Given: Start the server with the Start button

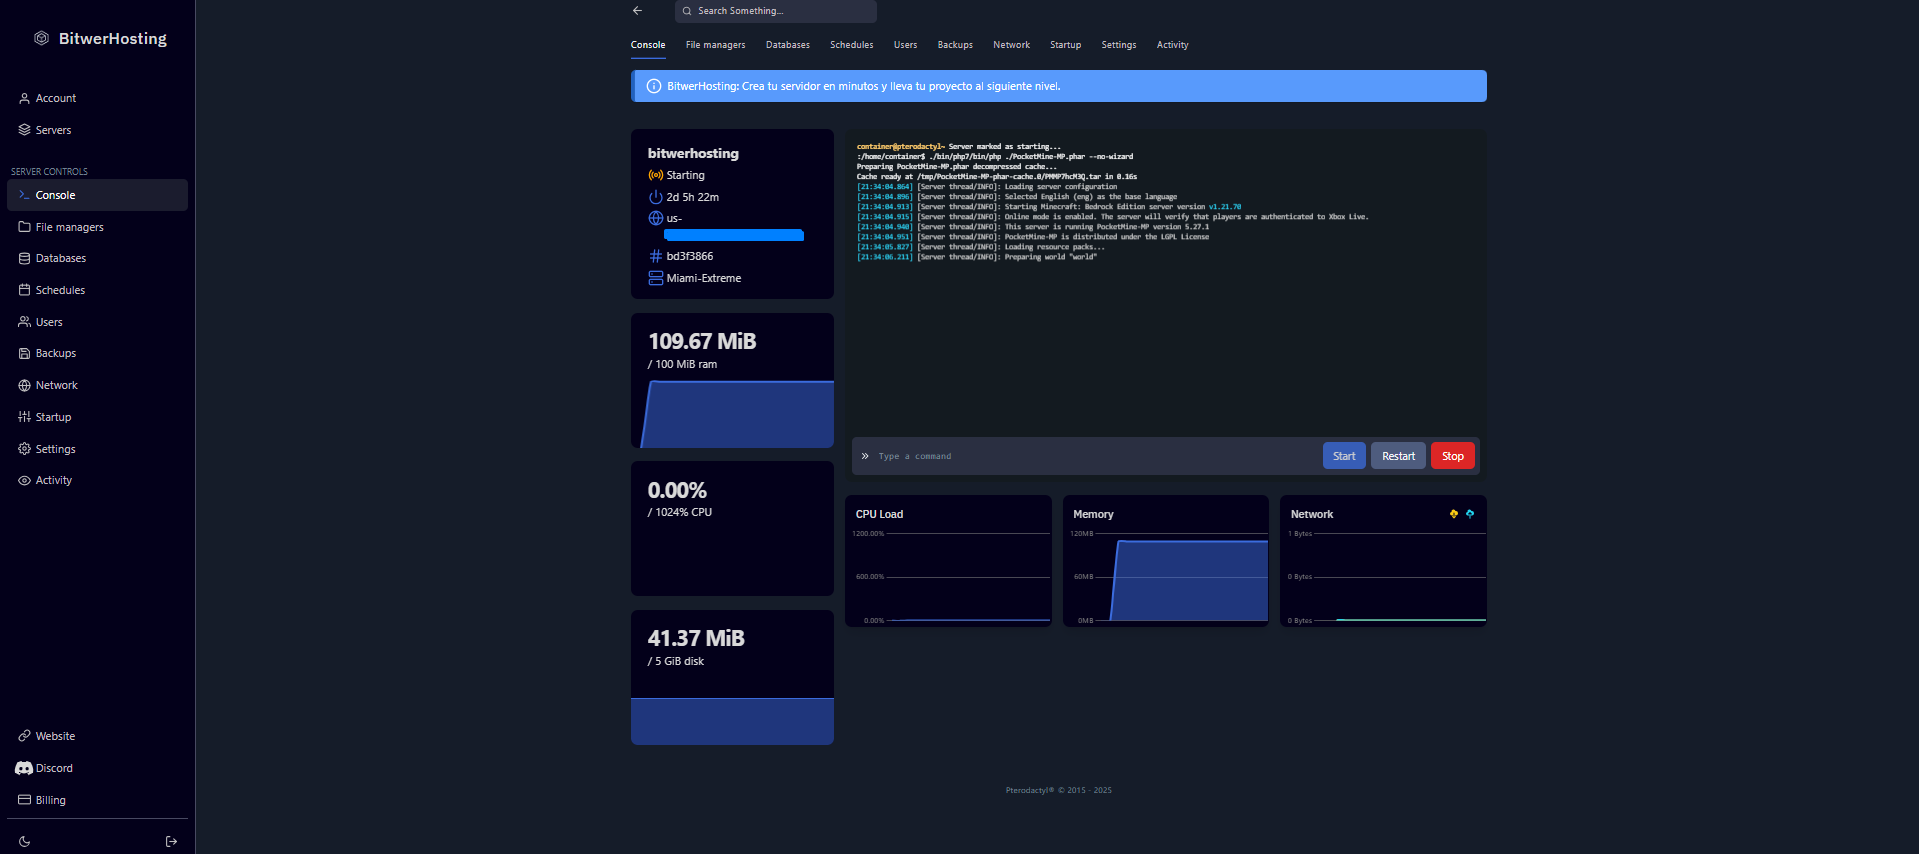Looking at the screenshot, I should (x=1344, y=456).
